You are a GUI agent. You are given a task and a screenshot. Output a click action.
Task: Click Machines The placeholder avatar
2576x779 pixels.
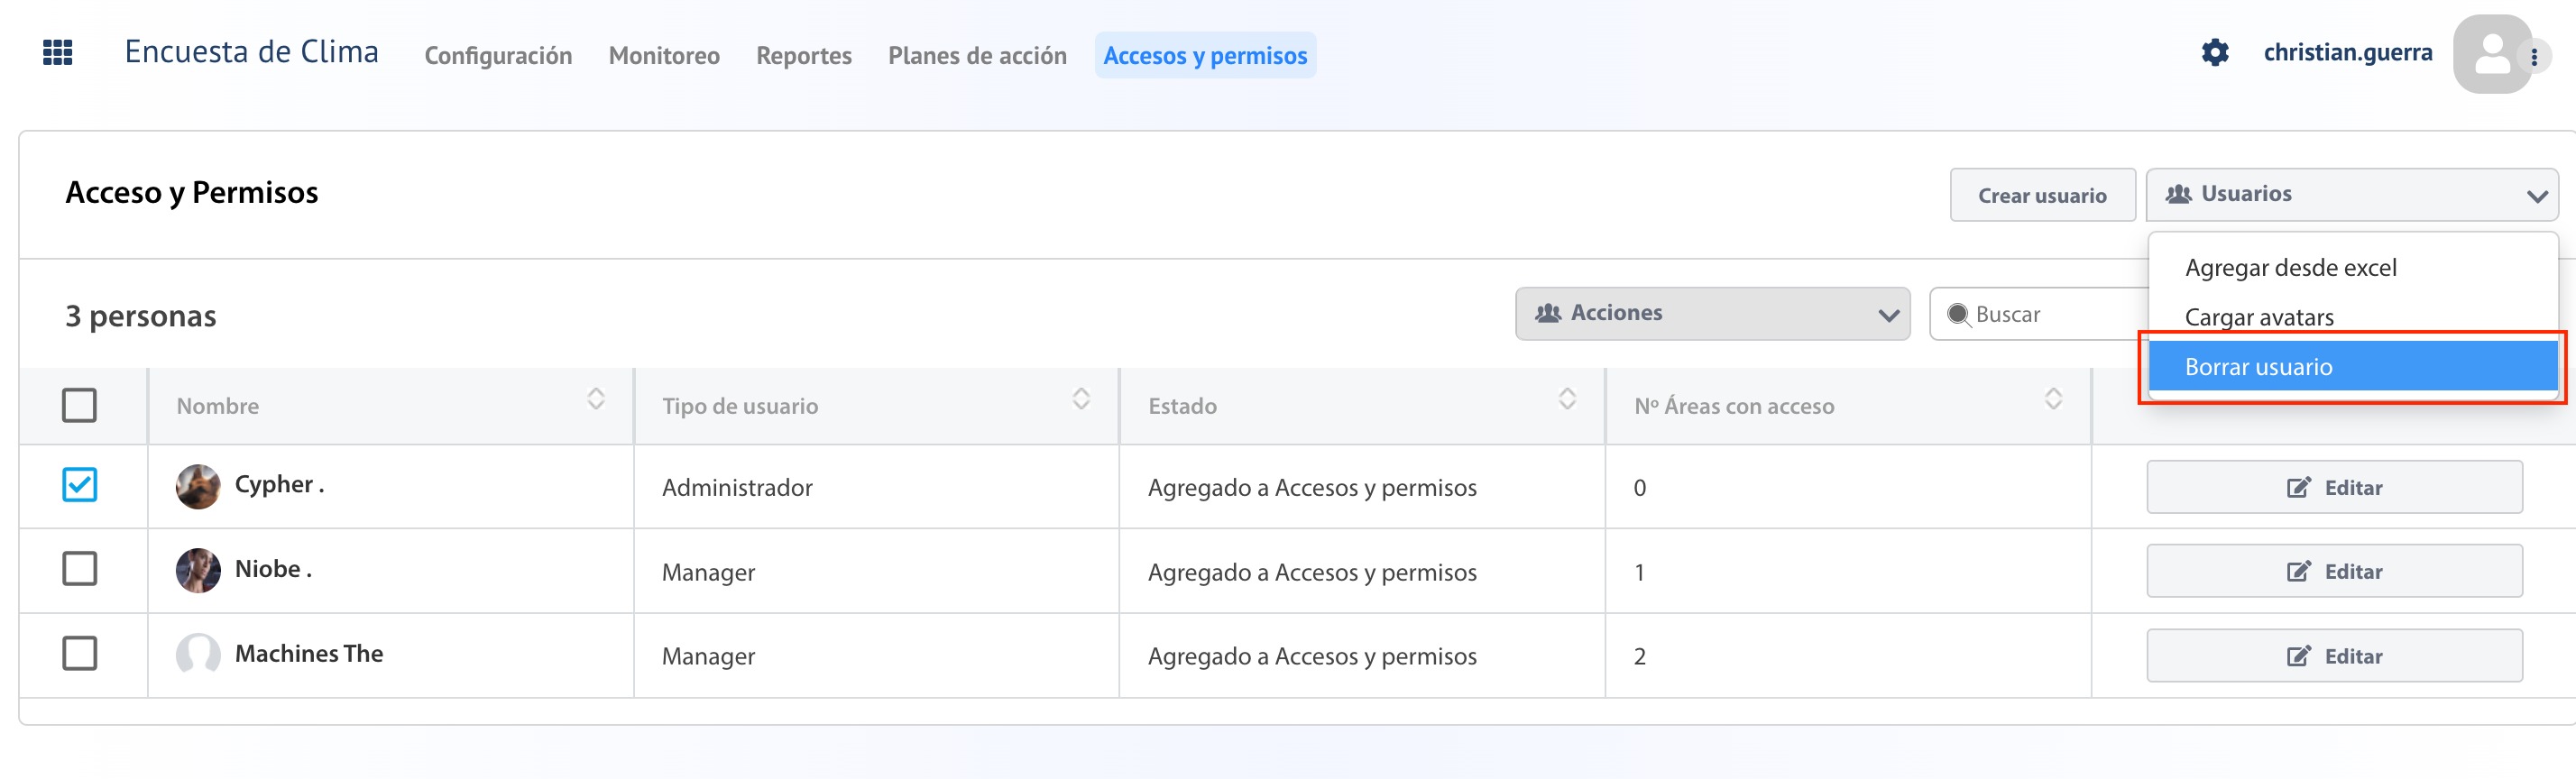(x=198, y=654)
